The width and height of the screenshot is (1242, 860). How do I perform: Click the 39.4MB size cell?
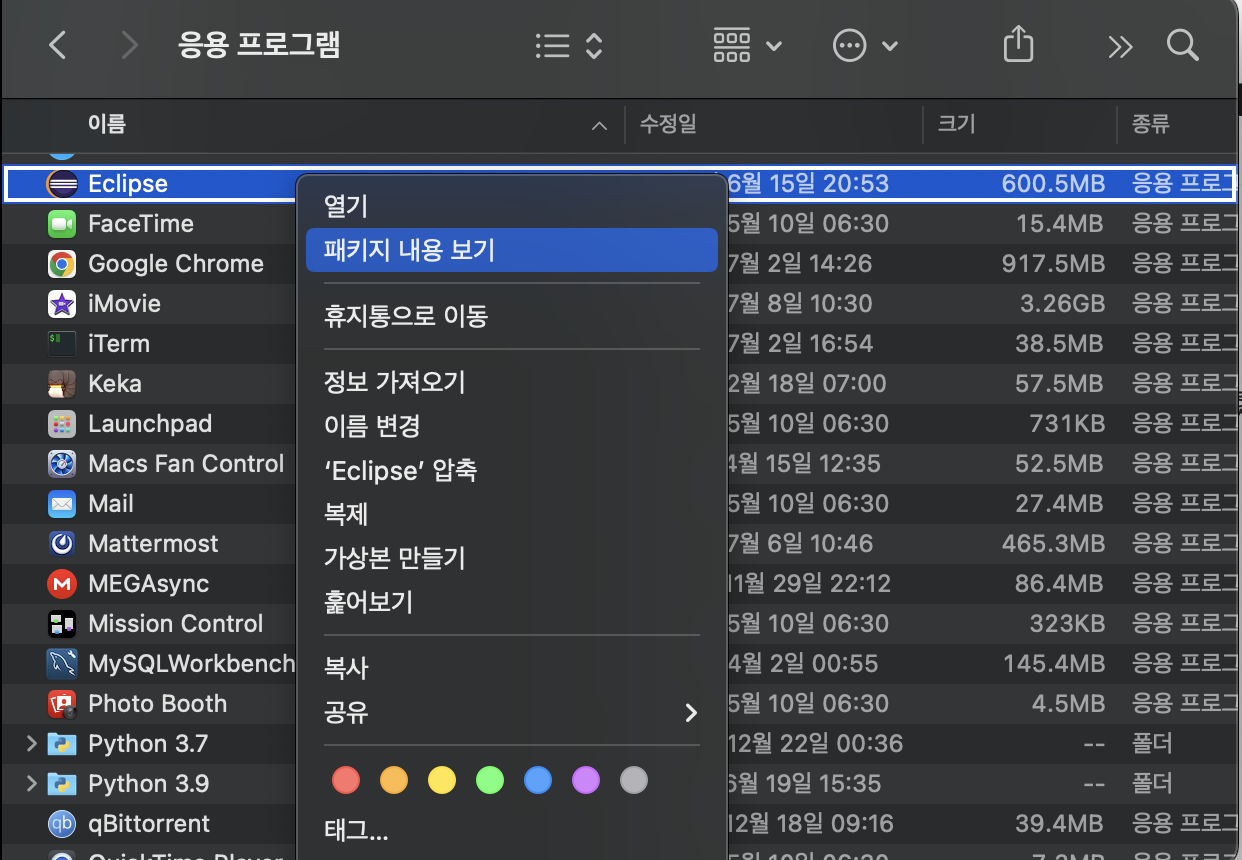point(1061,824)
